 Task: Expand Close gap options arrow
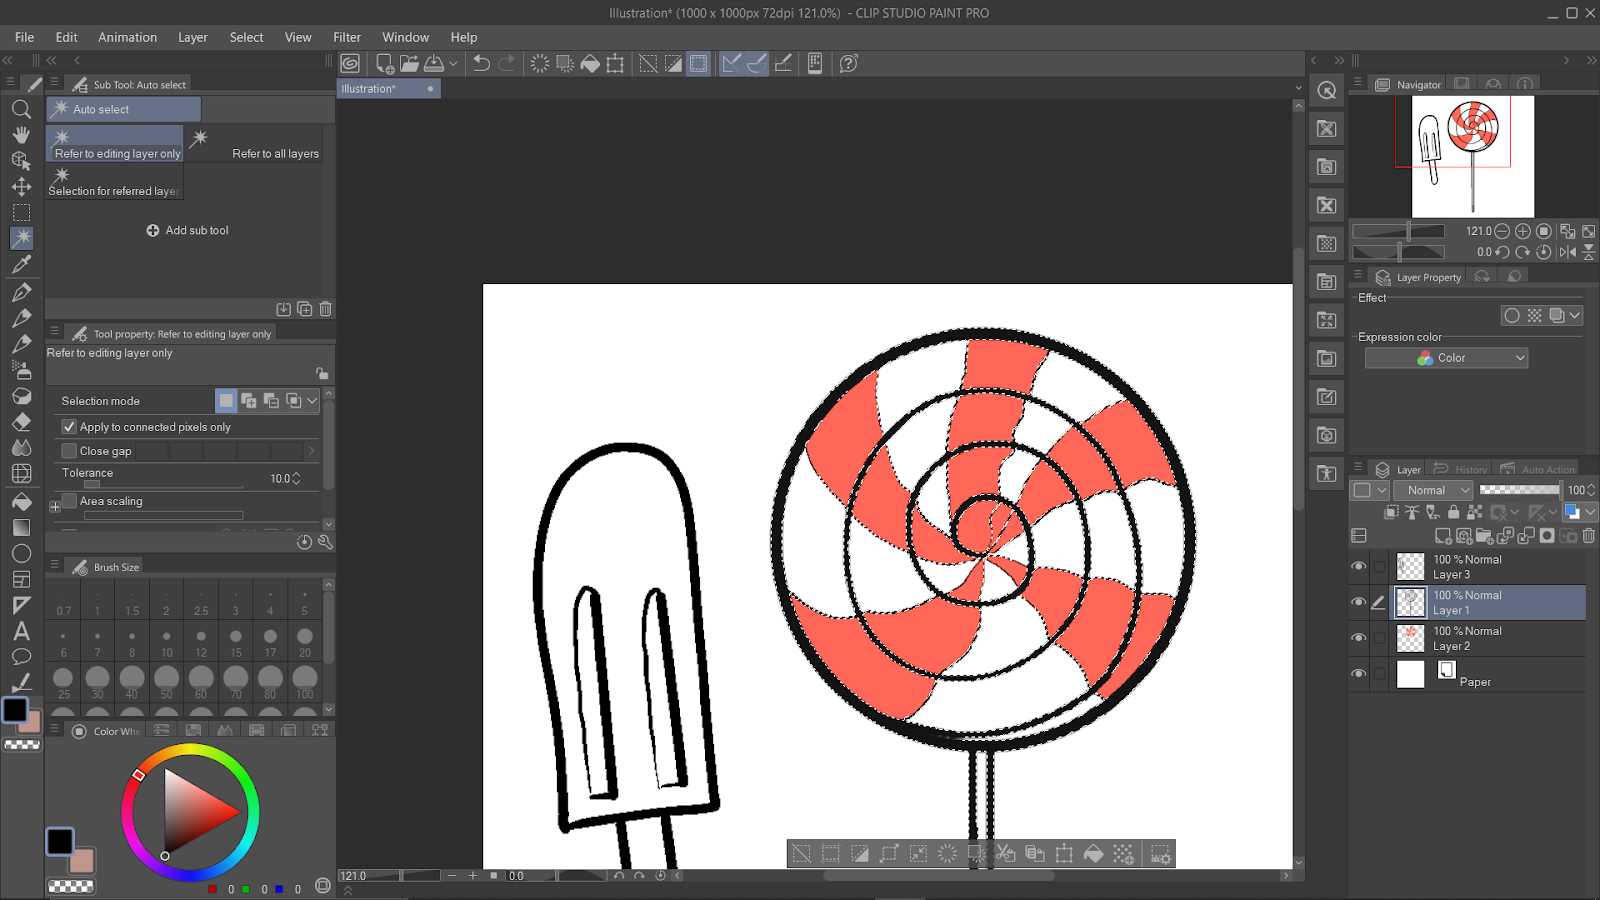[311, 451]
